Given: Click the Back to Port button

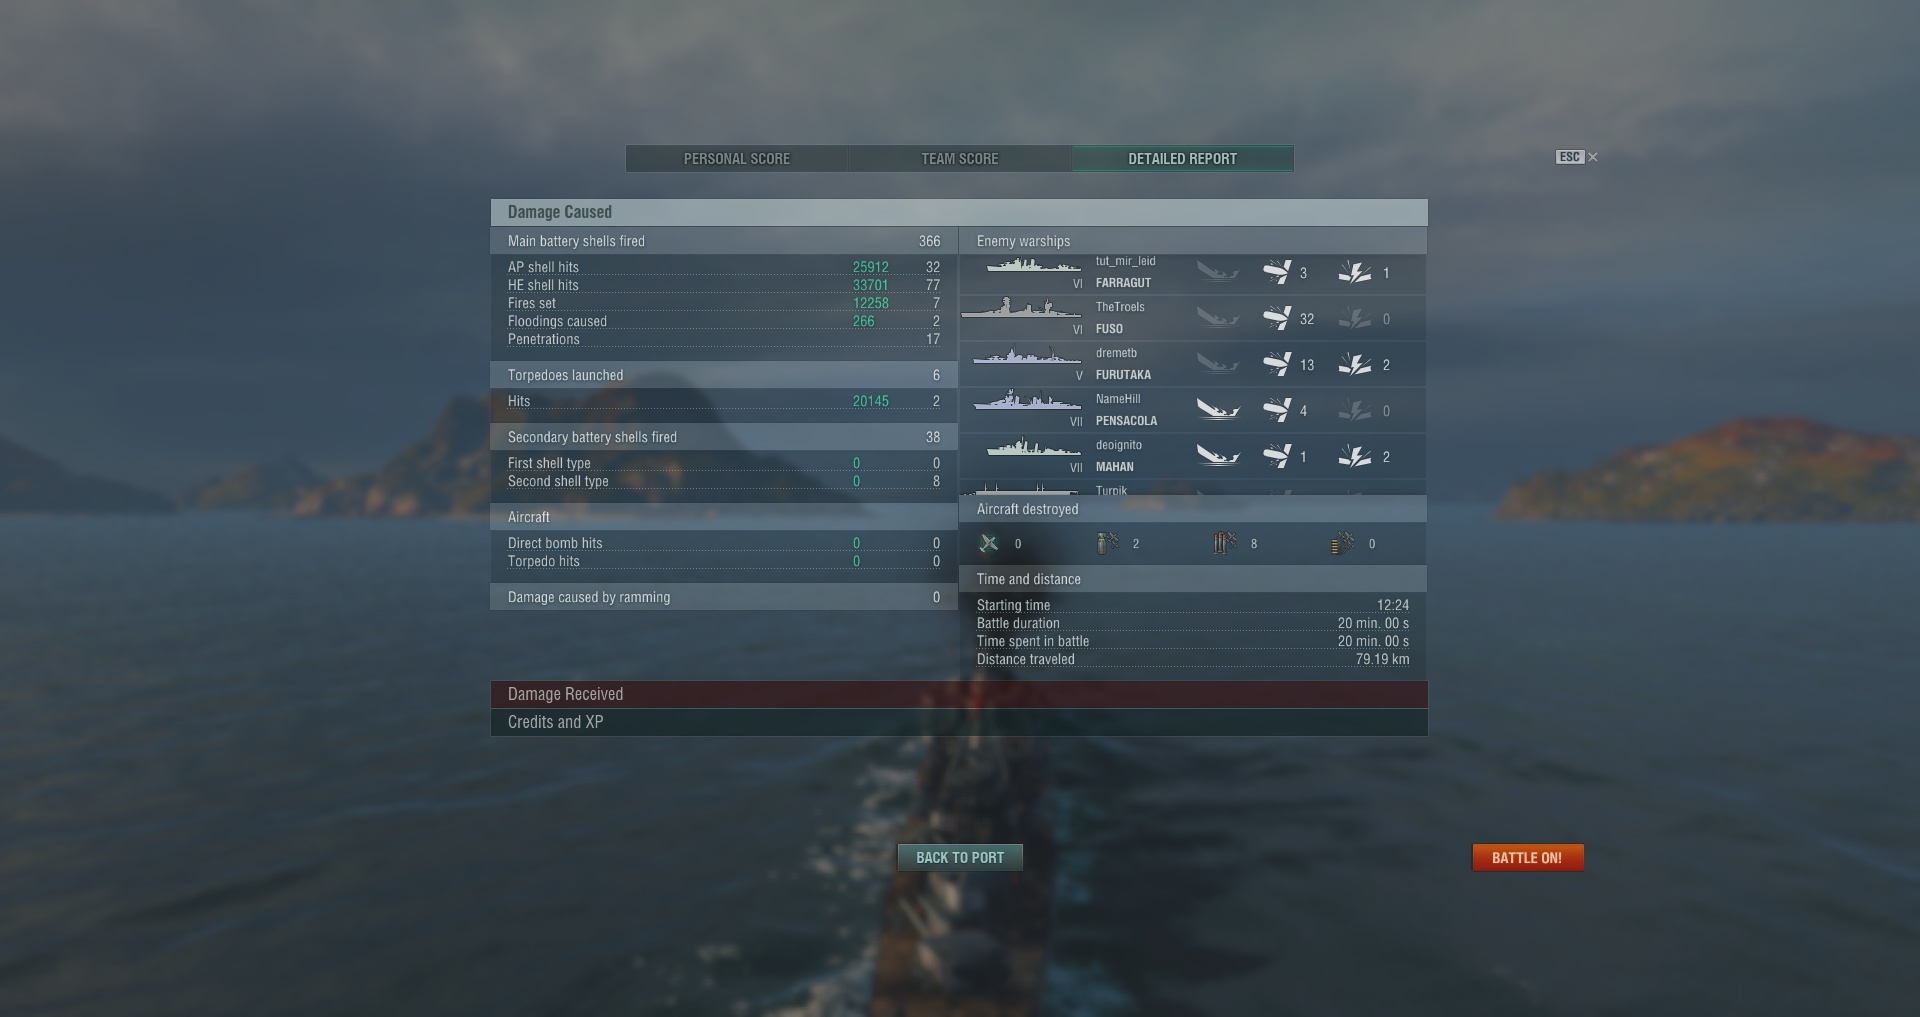Looking at the screenshot, I should [960, 858].
